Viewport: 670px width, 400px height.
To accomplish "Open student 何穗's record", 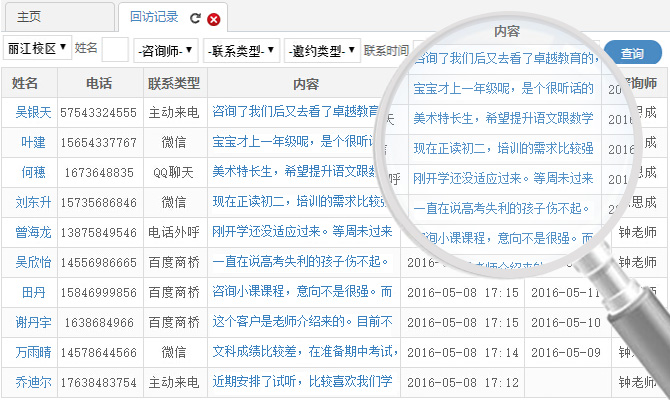I will pyautogui.click(x=33, y=172).
